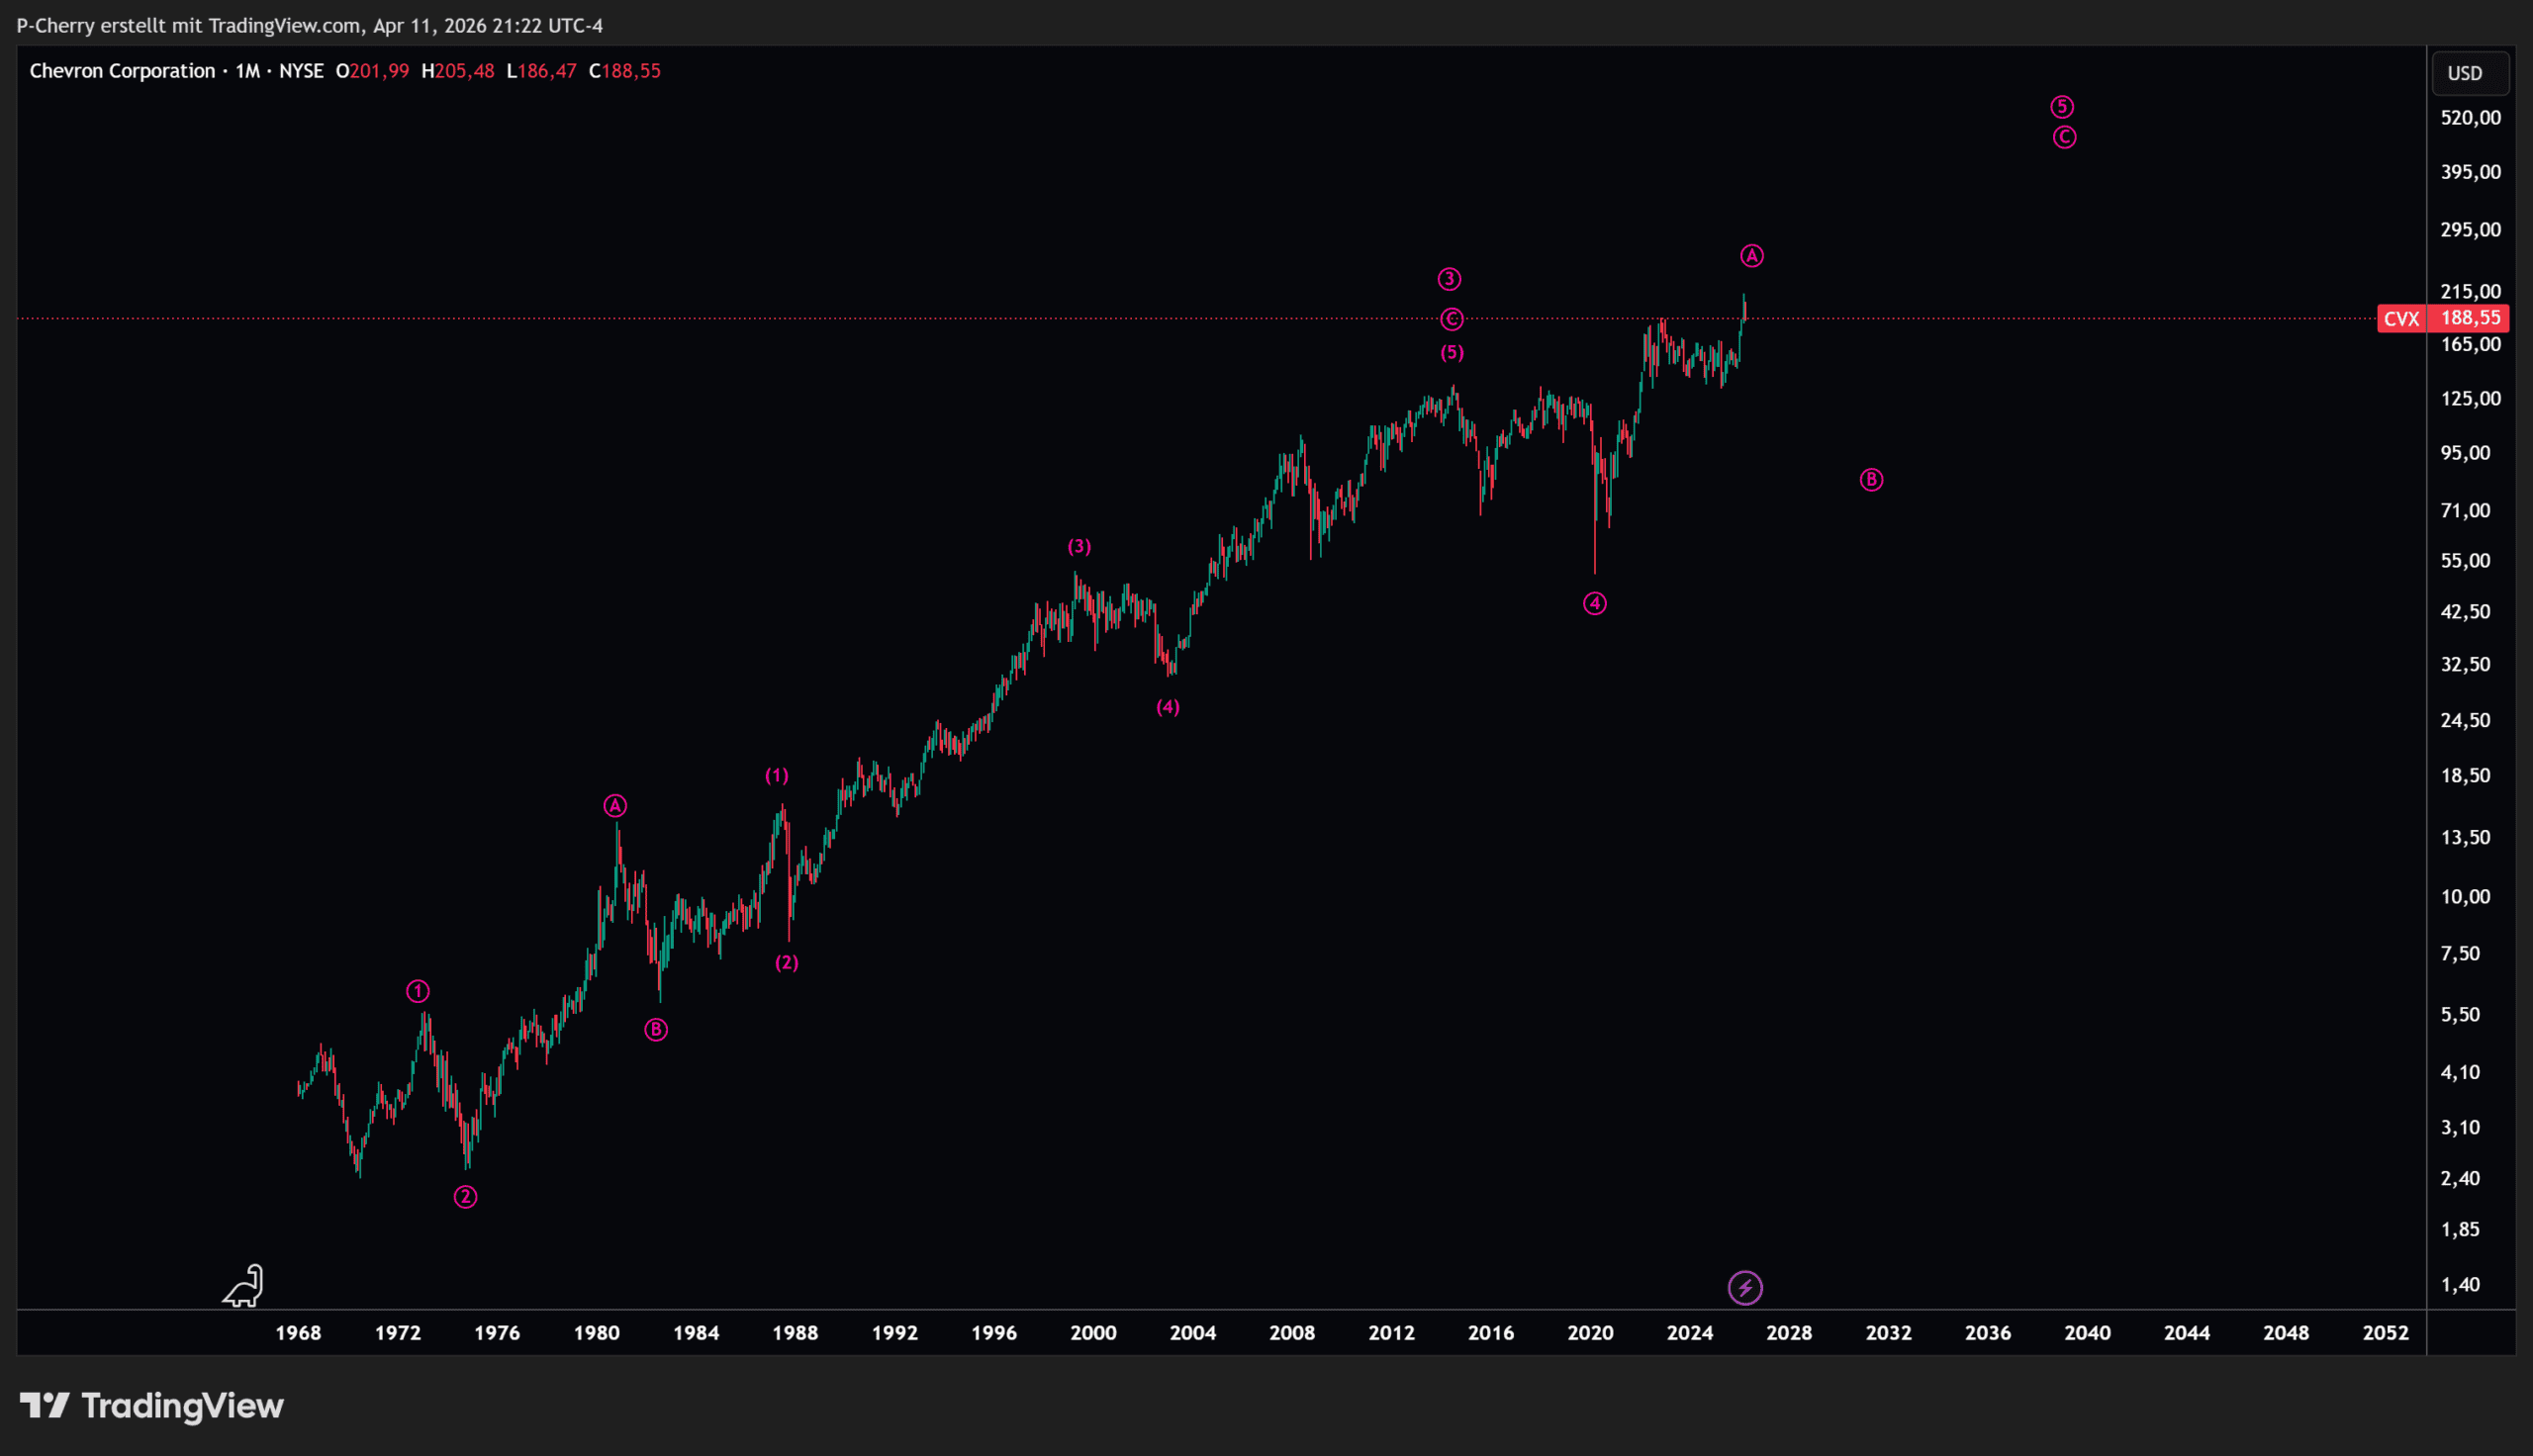Click the TradingView.com header text
2533x1456 pixels.
(285, 26)
